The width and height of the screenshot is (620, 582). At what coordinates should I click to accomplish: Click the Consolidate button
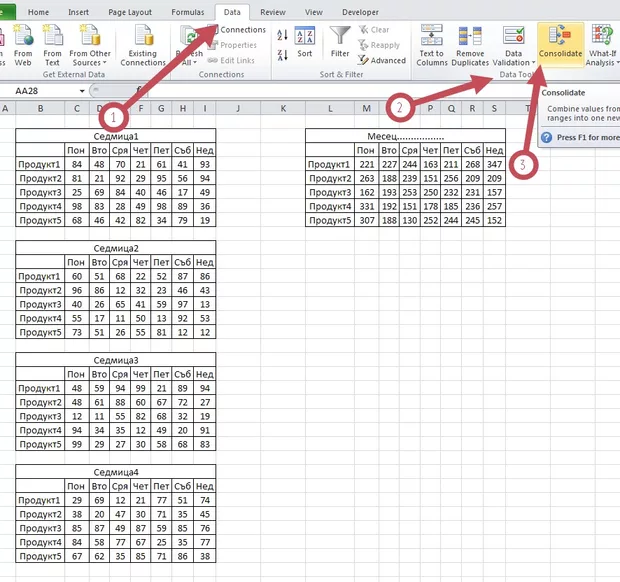coord(561,45)
